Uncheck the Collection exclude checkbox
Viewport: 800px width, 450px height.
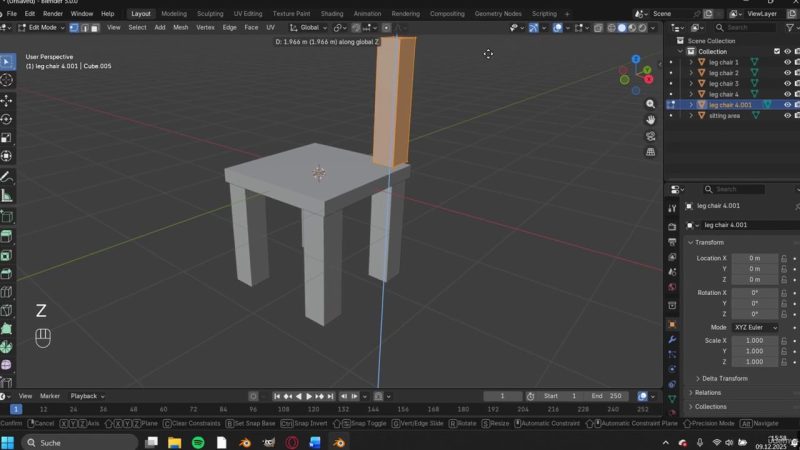(x=776, y=51)
